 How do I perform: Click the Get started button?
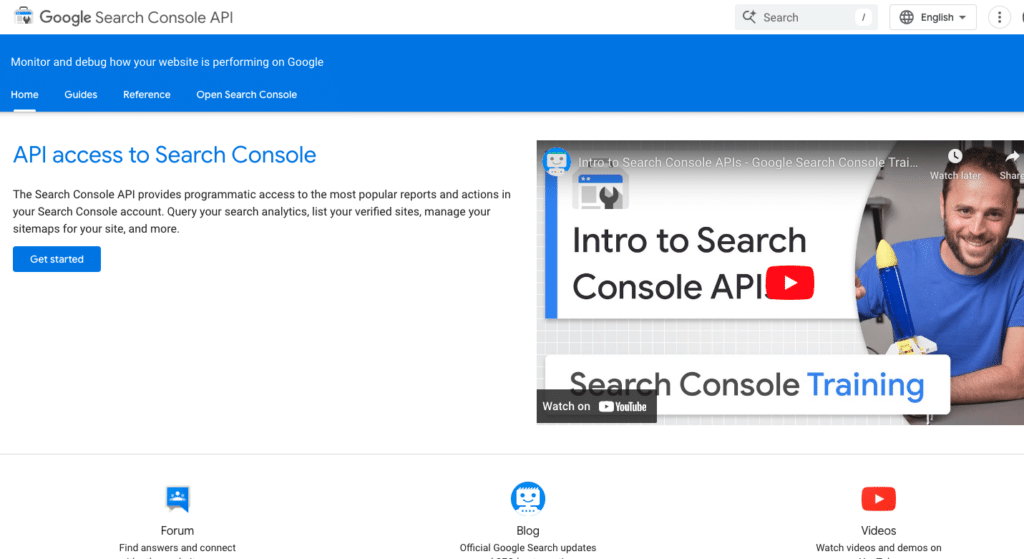coord(57,259)
